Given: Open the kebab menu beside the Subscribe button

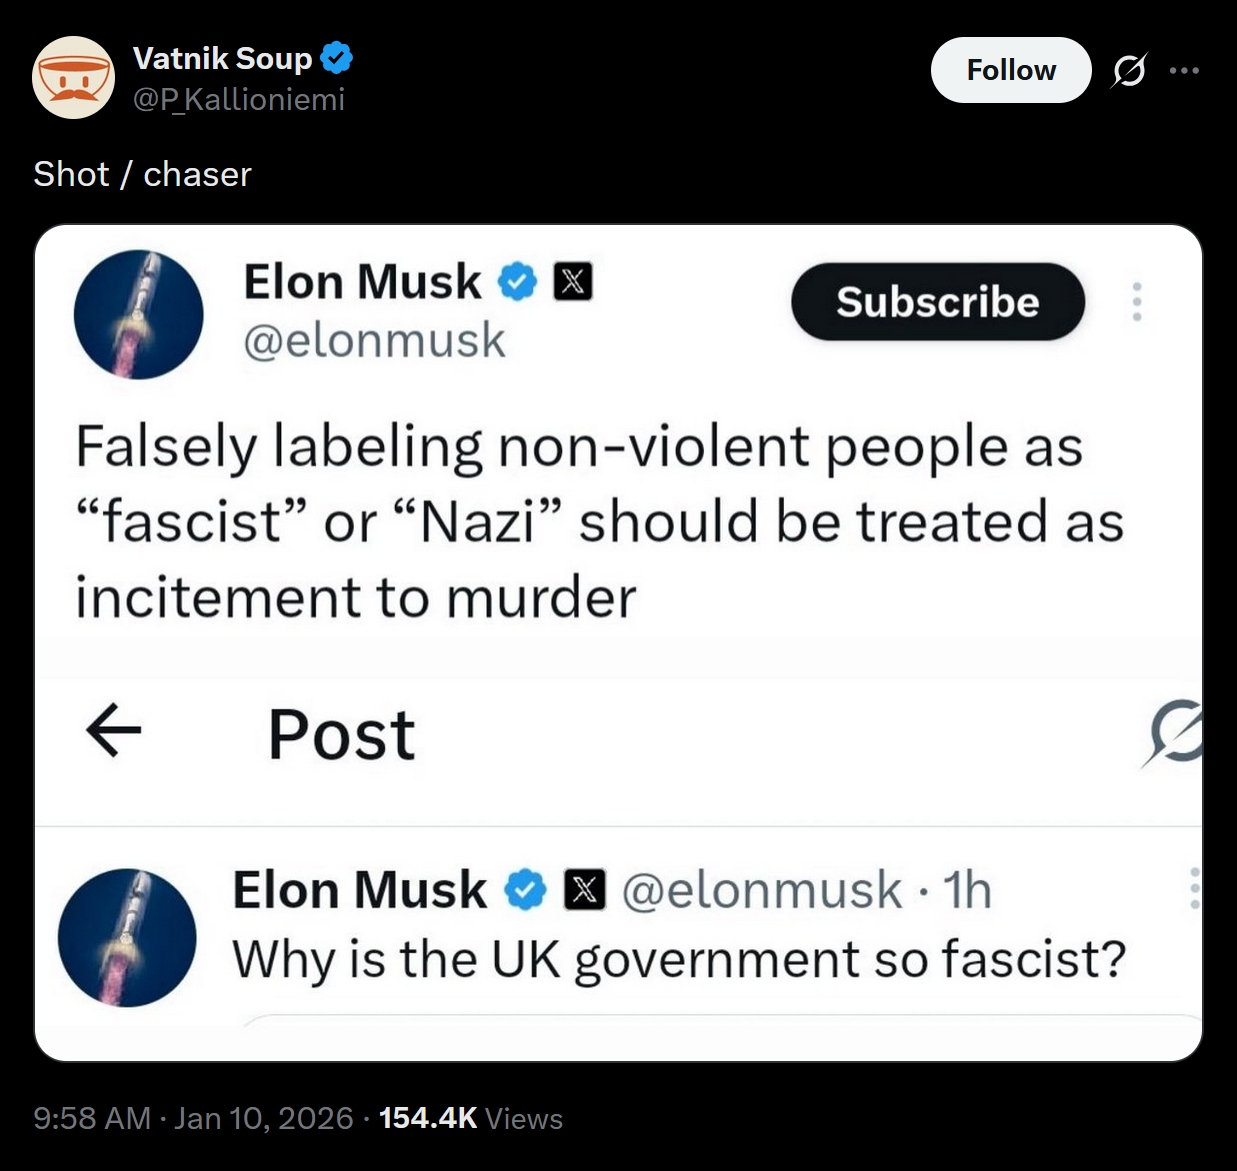Looking at the screenshot, I should click(1137, 302).
